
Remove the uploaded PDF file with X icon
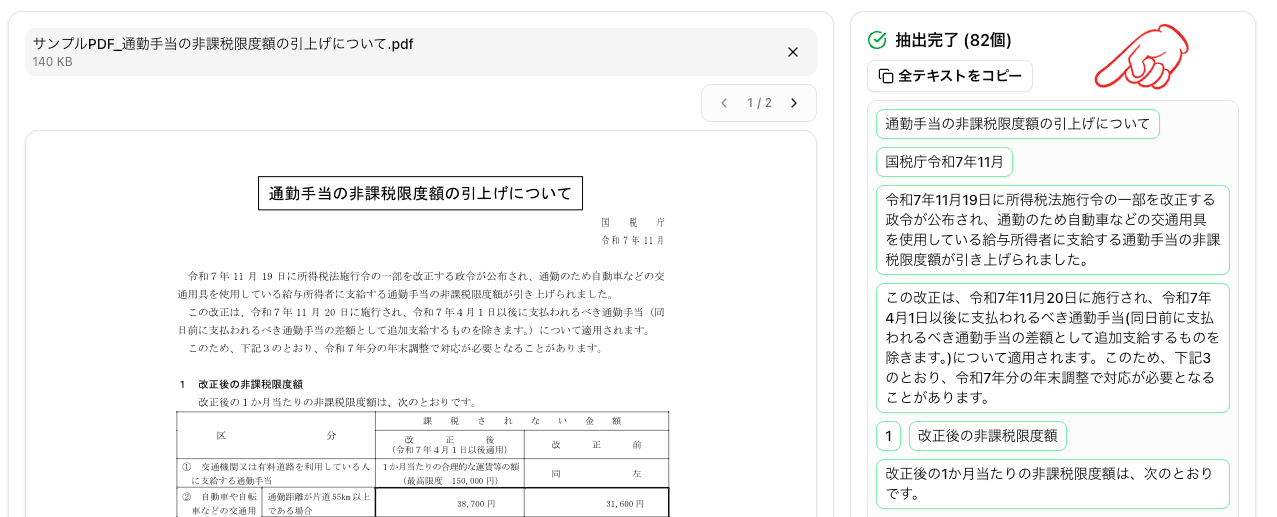pyautogui.click(x=793, y=52)
